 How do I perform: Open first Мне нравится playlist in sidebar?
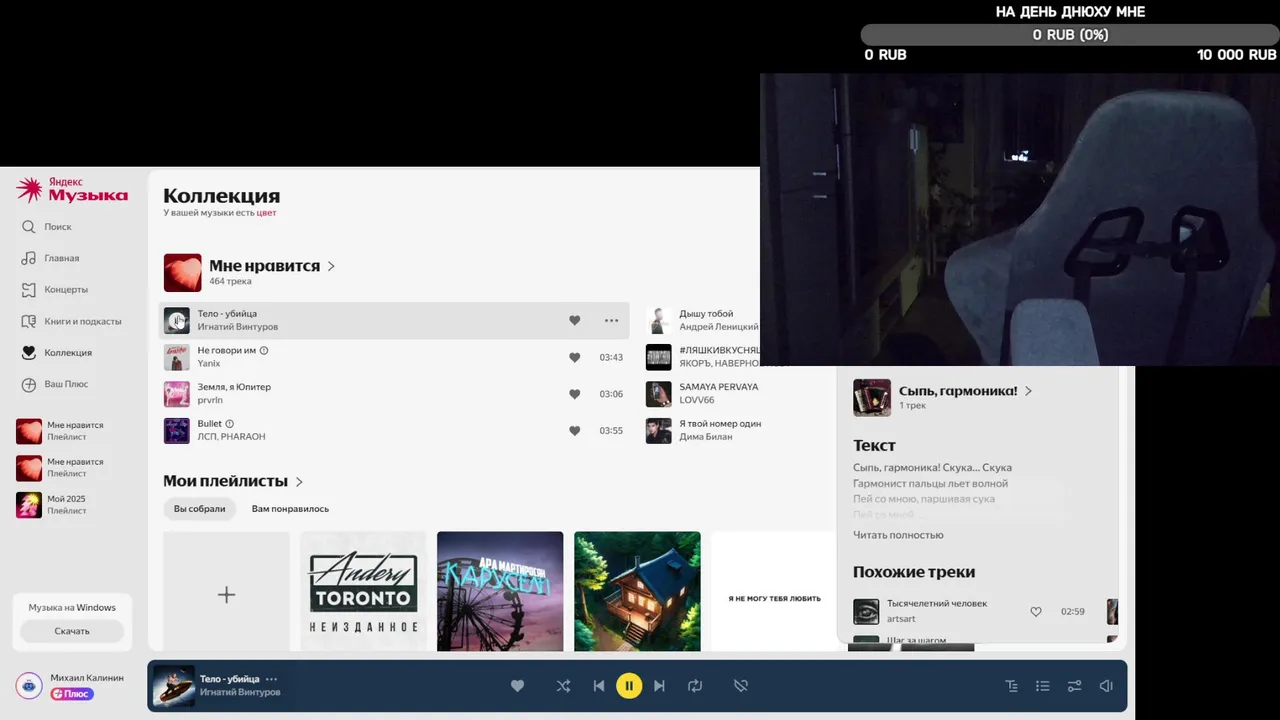[60, 431]
